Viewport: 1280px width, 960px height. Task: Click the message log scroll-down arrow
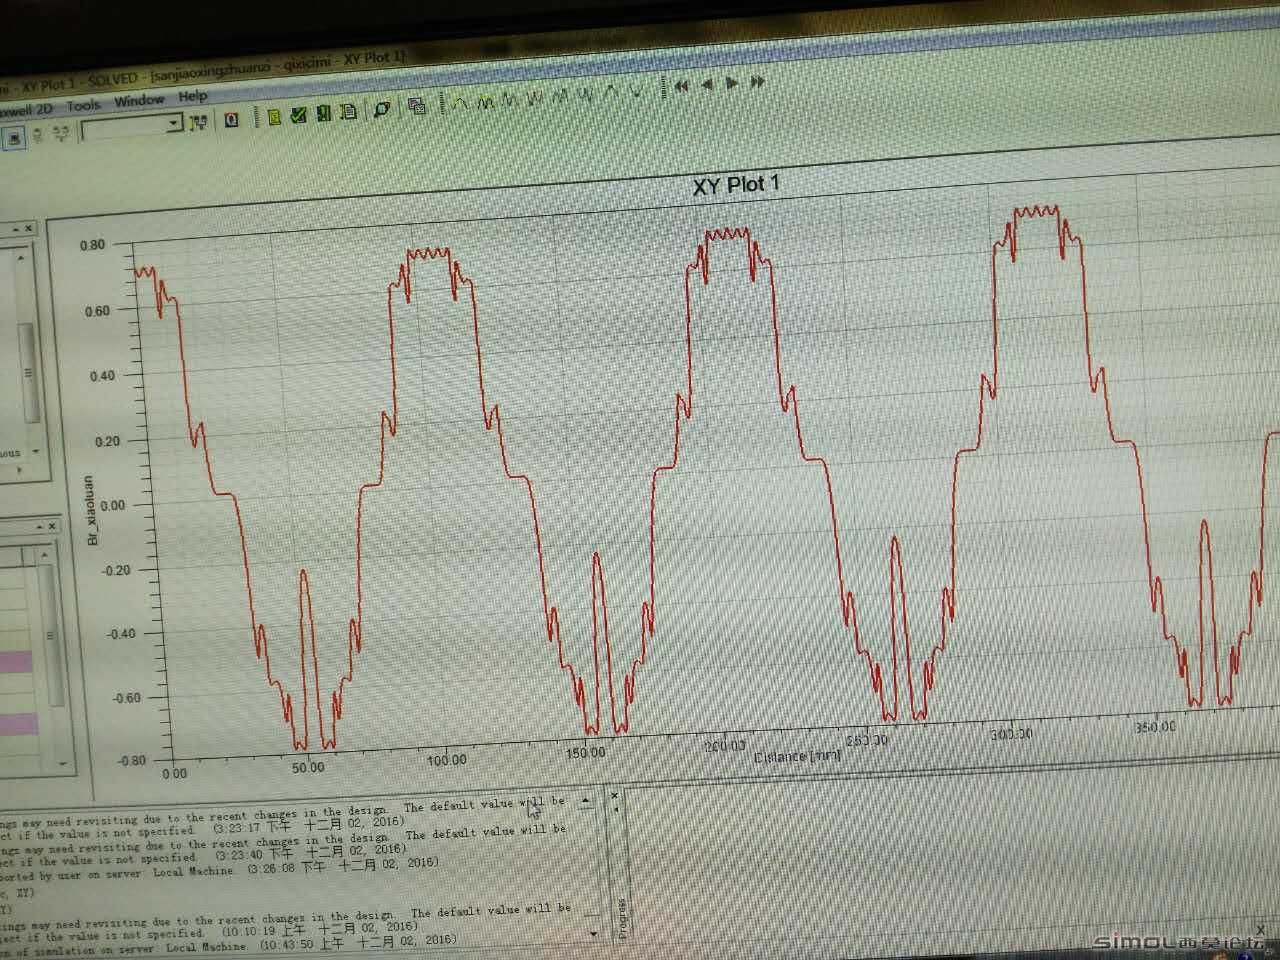pos(595,932)
